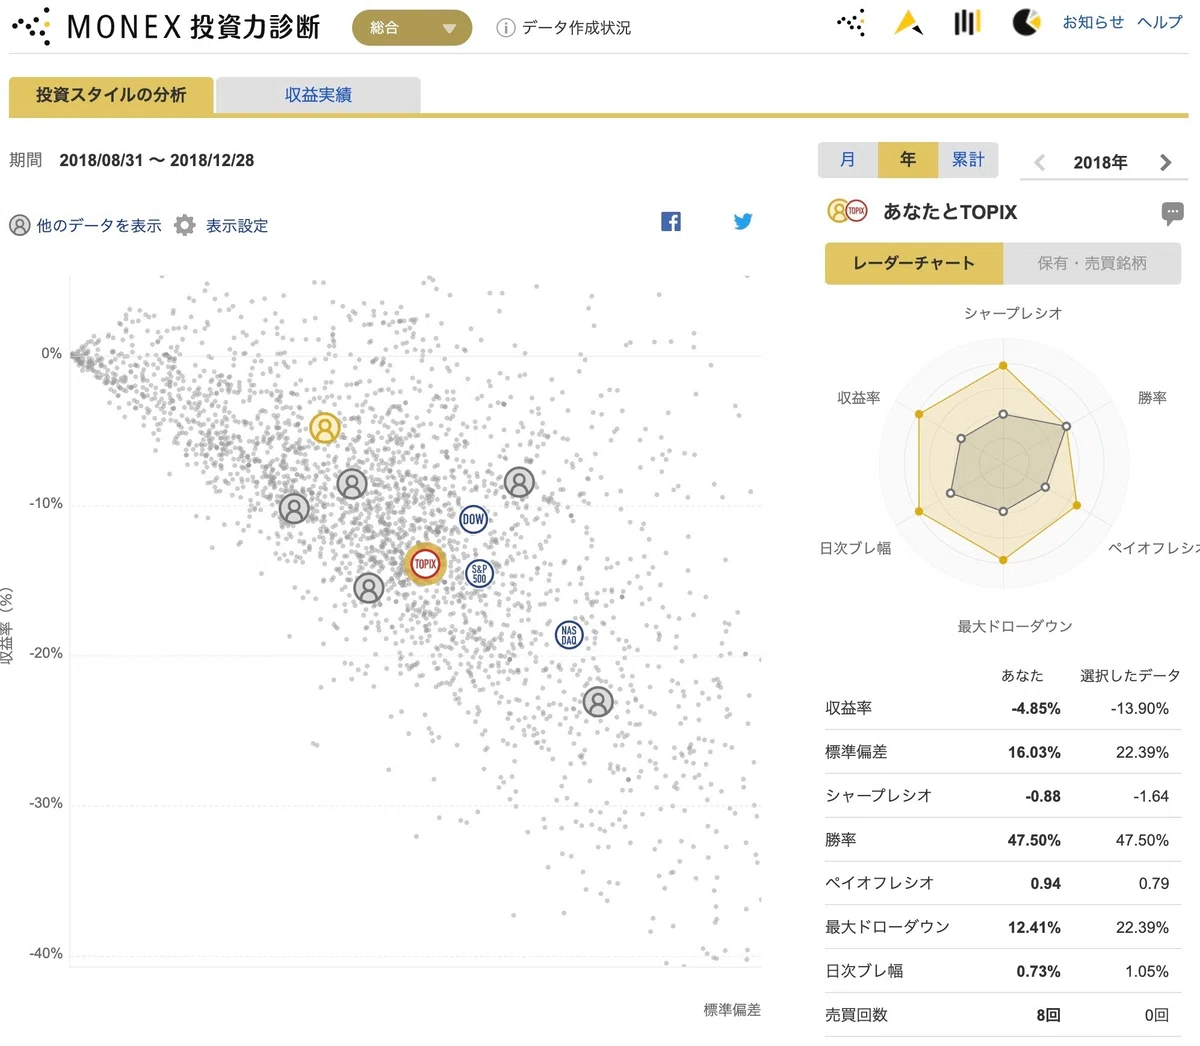Click the 他のデータを表示 link

point(99,226)
